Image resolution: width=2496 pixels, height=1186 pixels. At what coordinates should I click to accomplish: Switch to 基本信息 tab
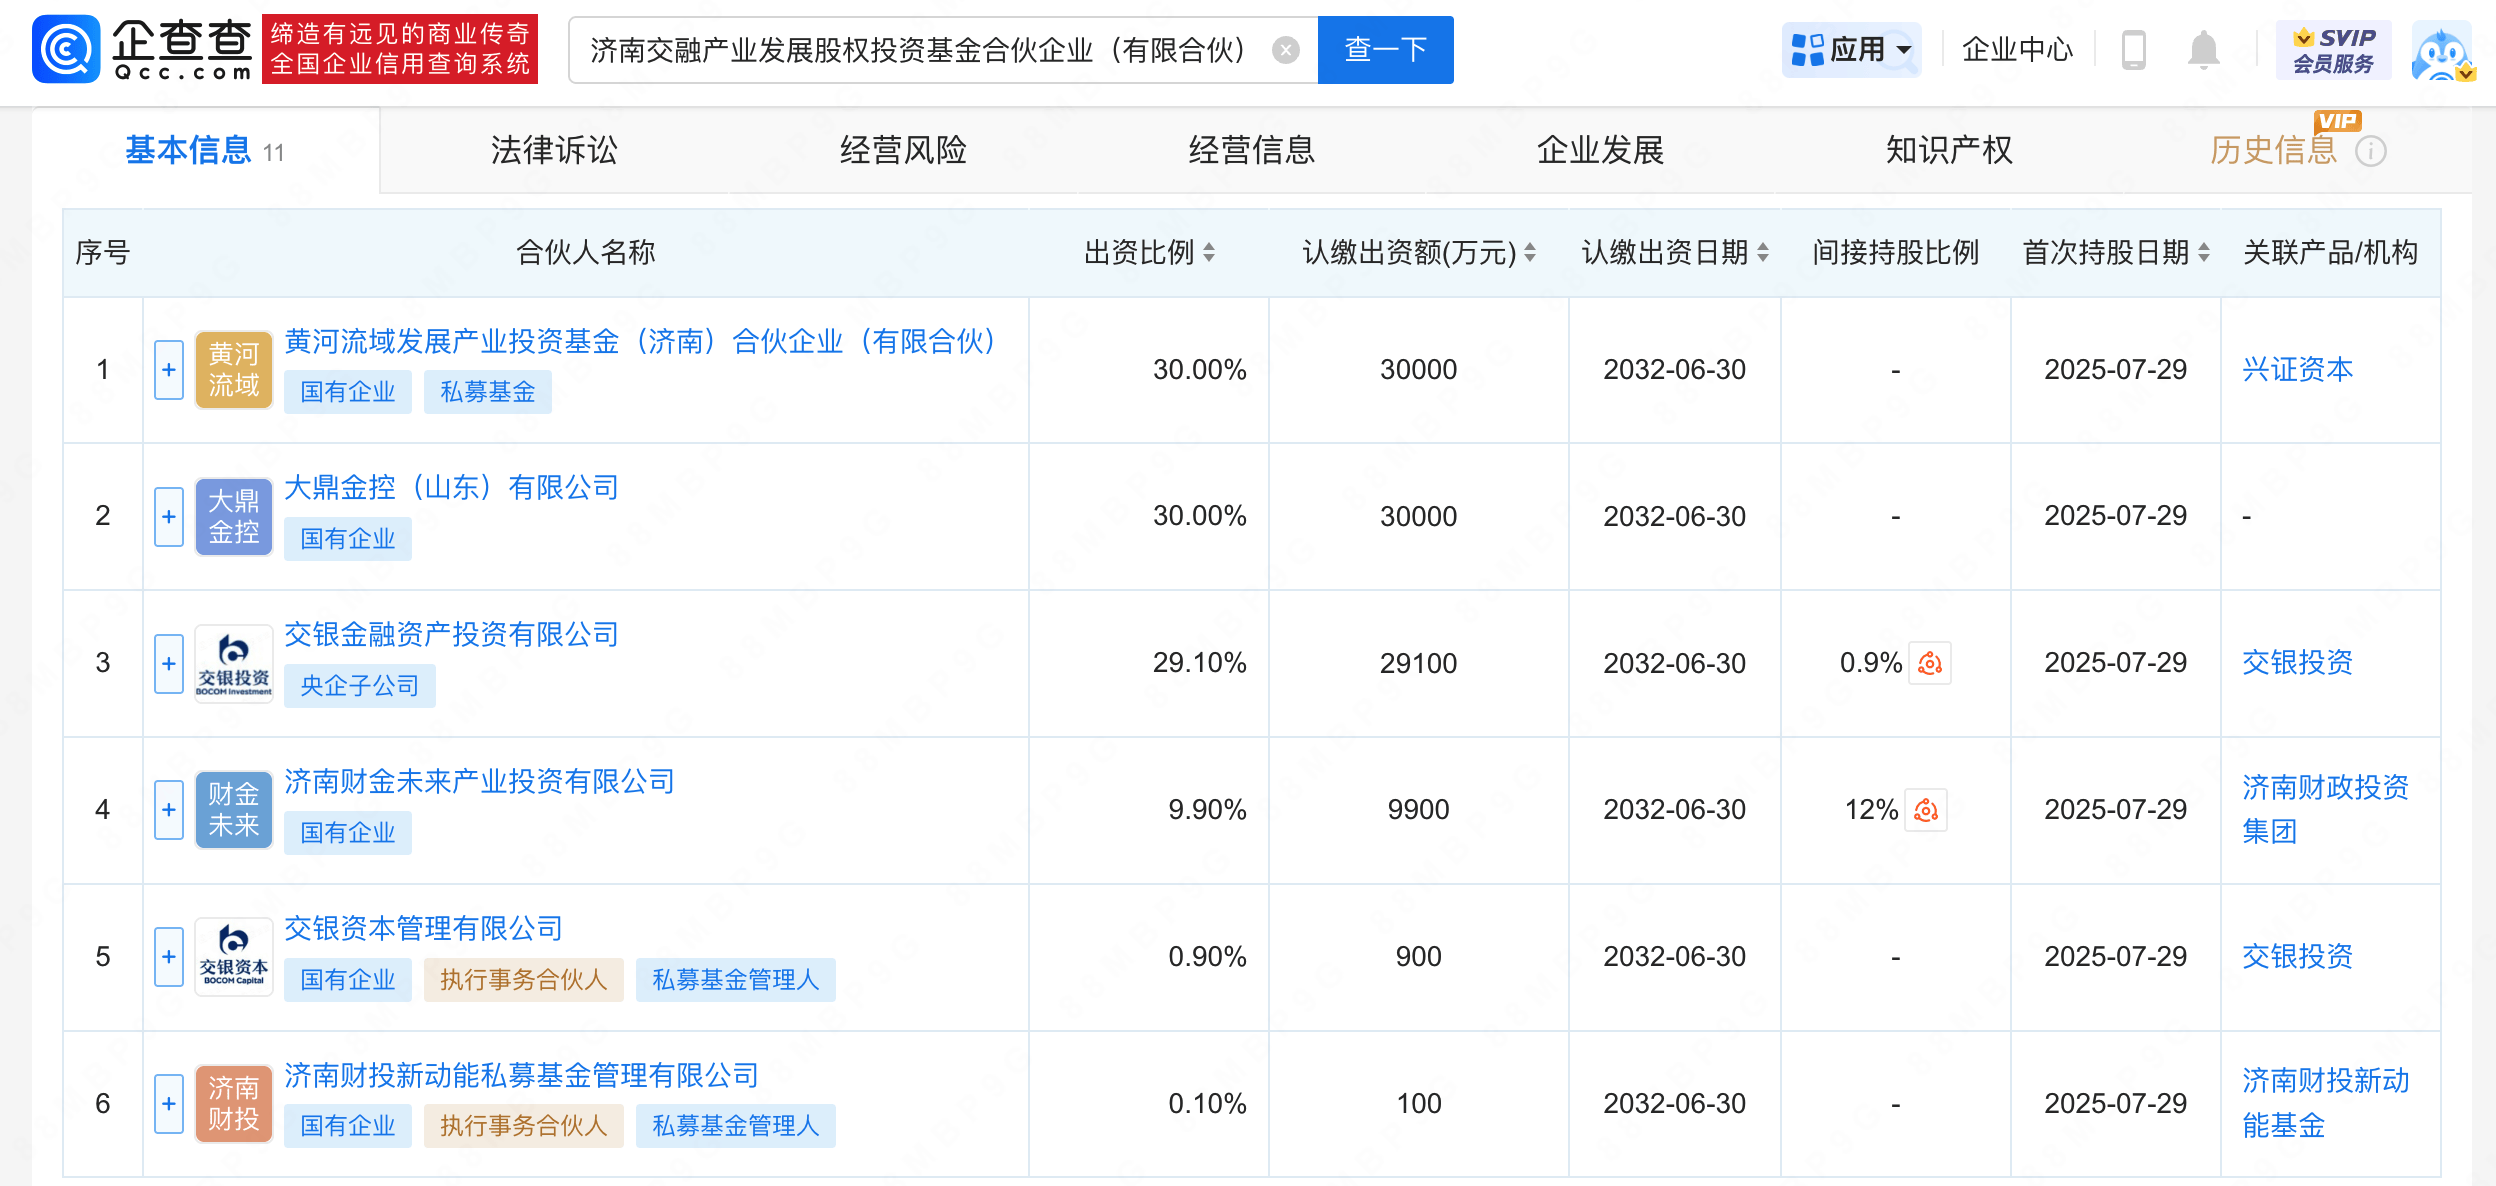(x=205, y=150)
